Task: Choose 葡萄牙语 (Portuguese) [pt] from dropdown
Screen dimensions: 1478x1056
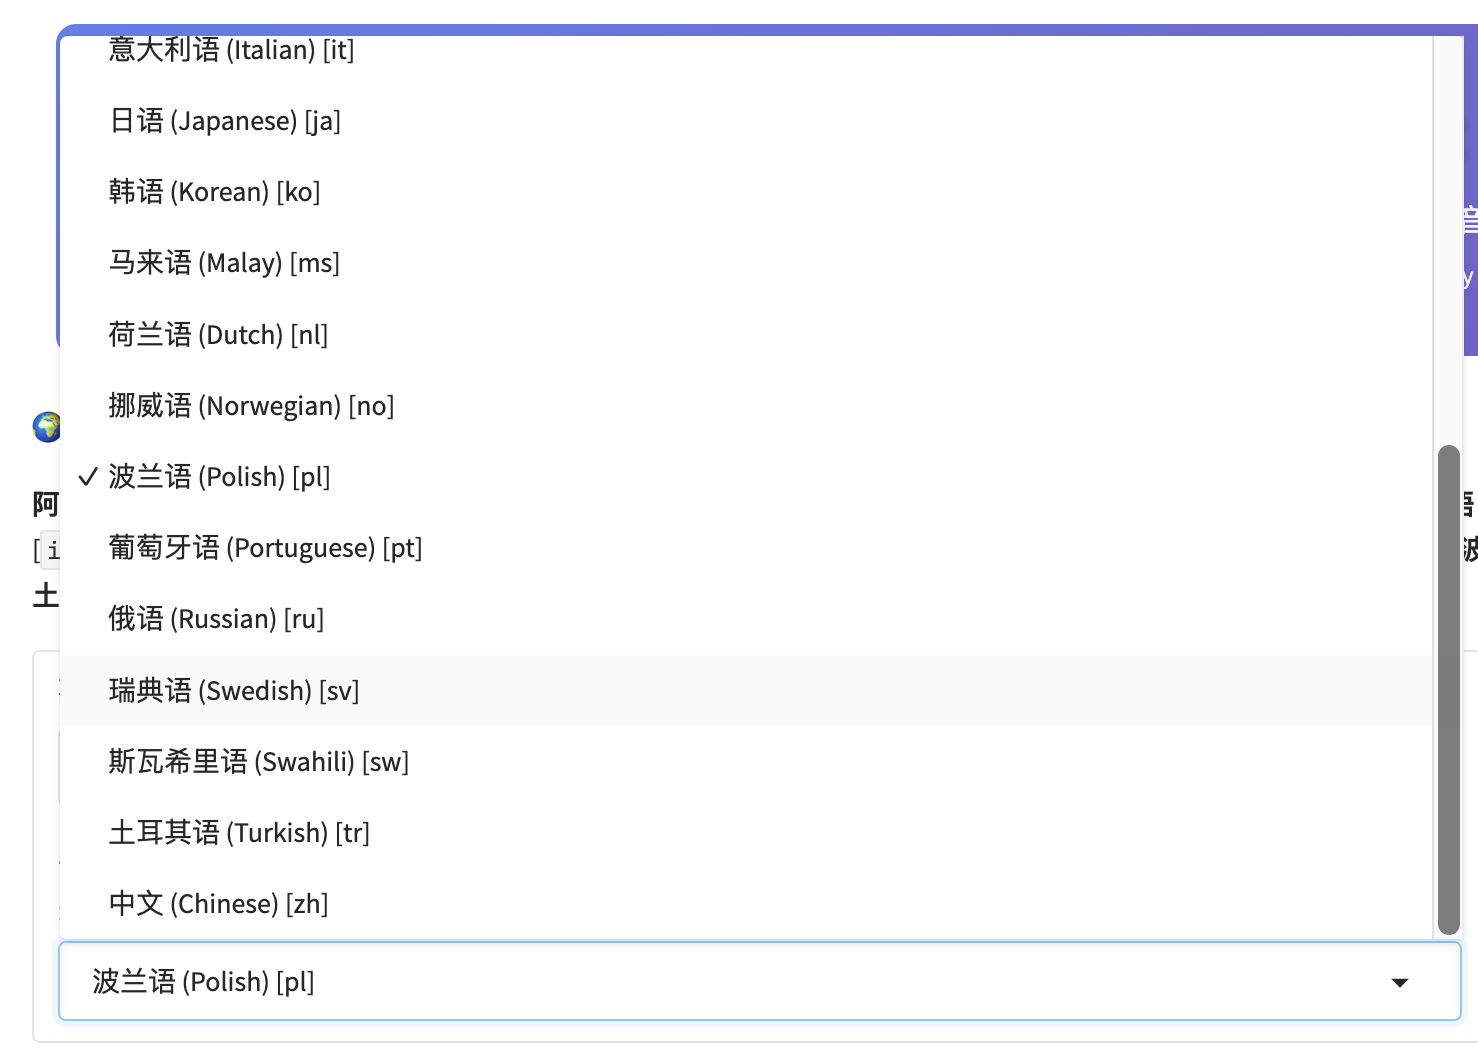Action: [265, 548]
